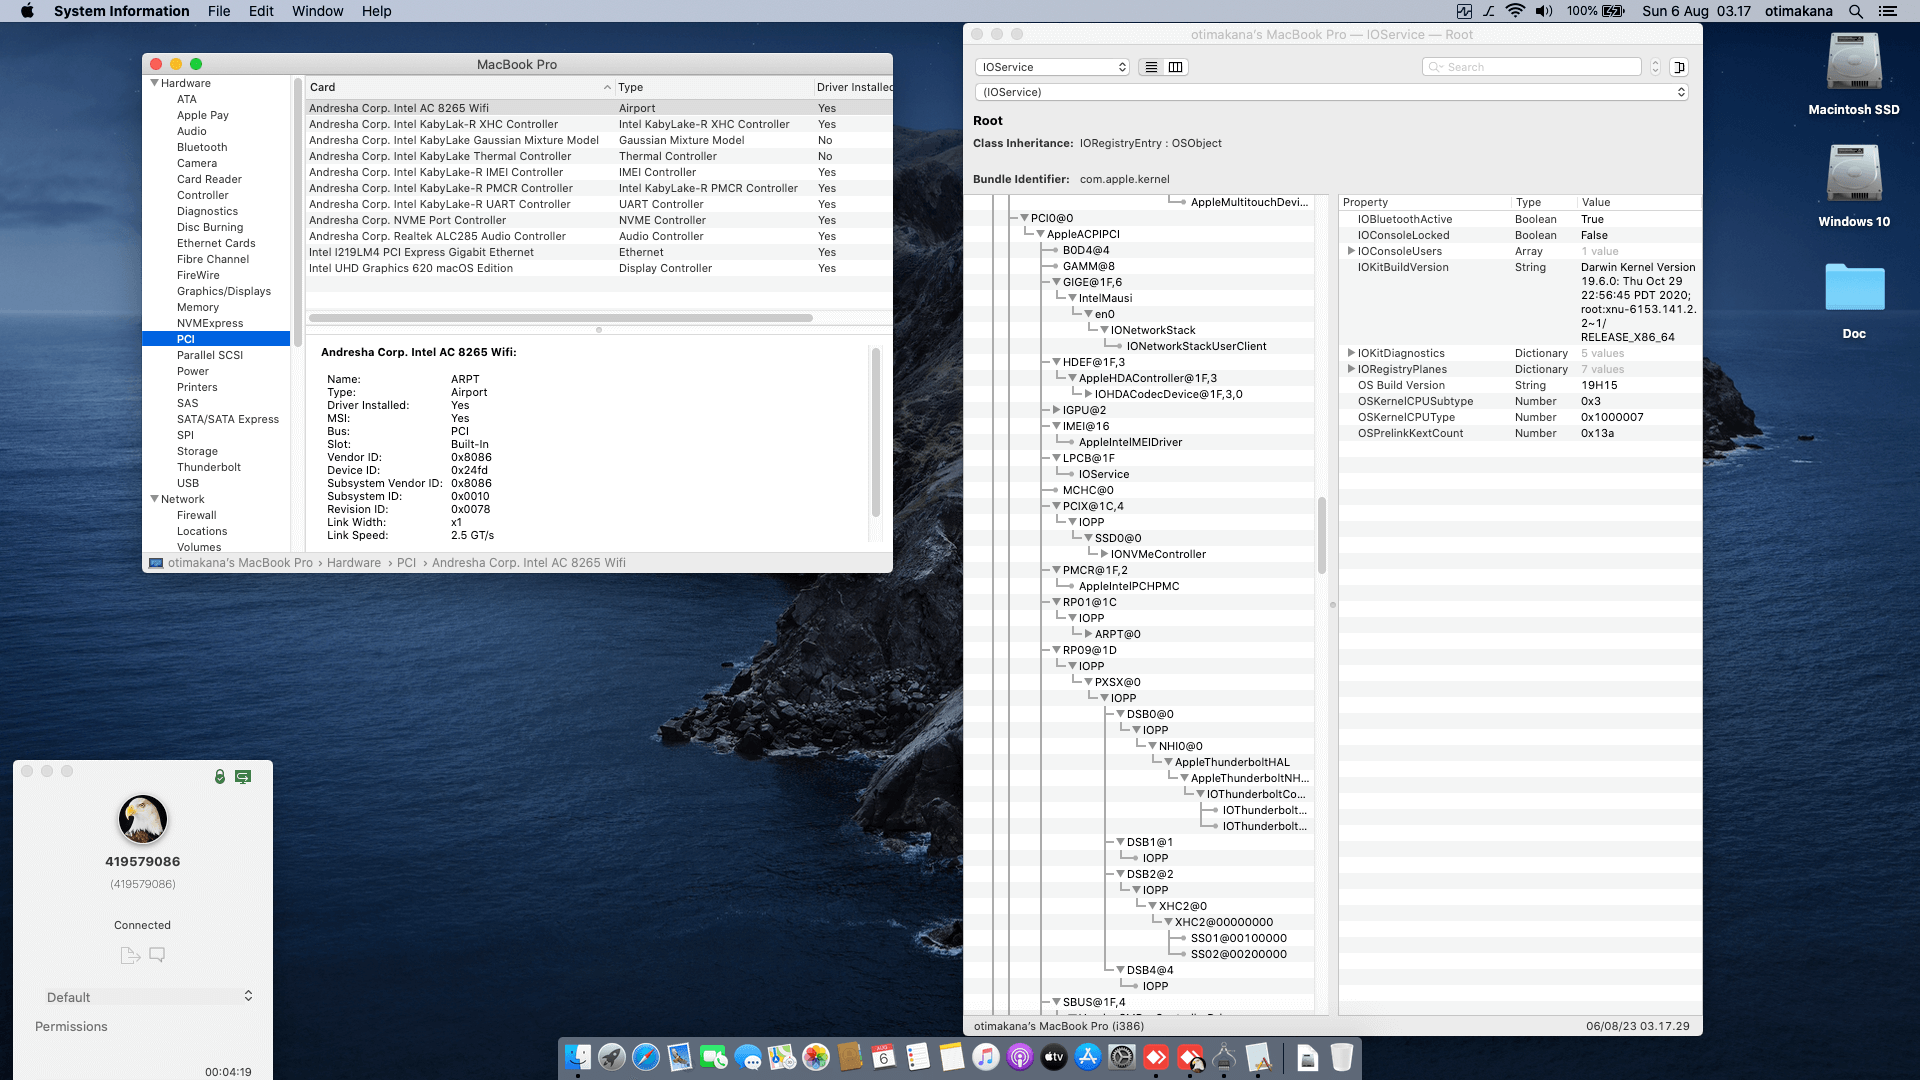The image size is (1920, 1080).
Task: Collapse the GIGE@1F,6 tree node
Action: (x=1056, y=282)
